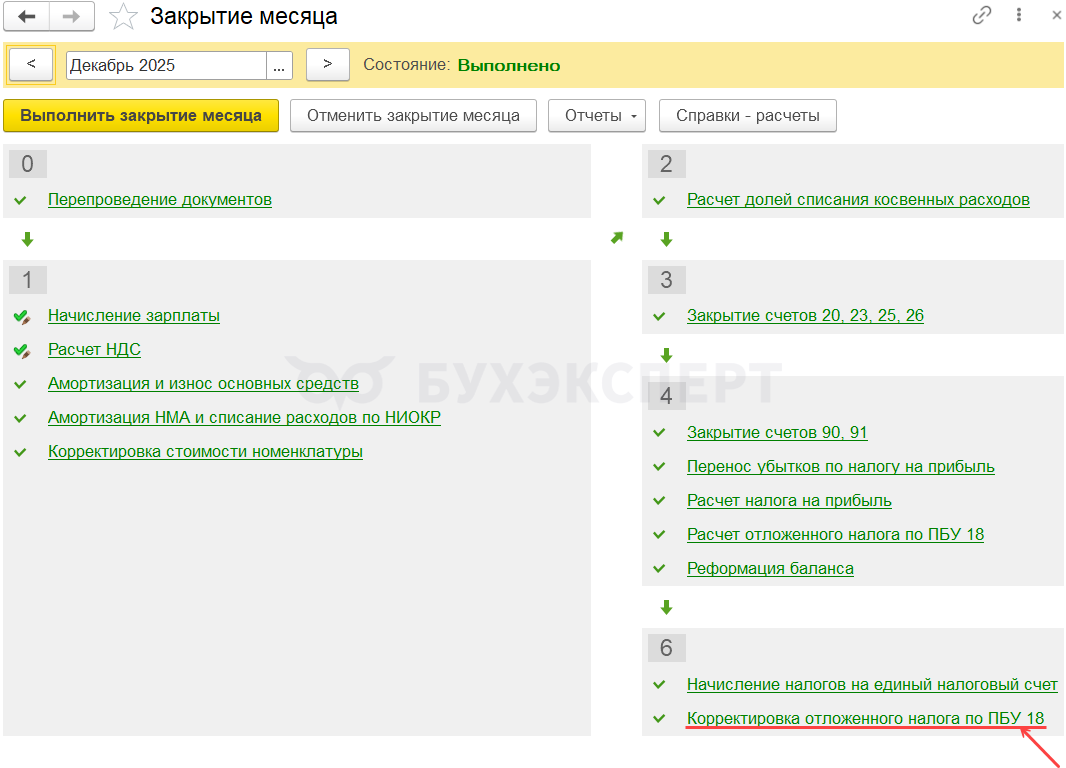
Task: Open Перепроведение документов link
Action: click(159, 200)
